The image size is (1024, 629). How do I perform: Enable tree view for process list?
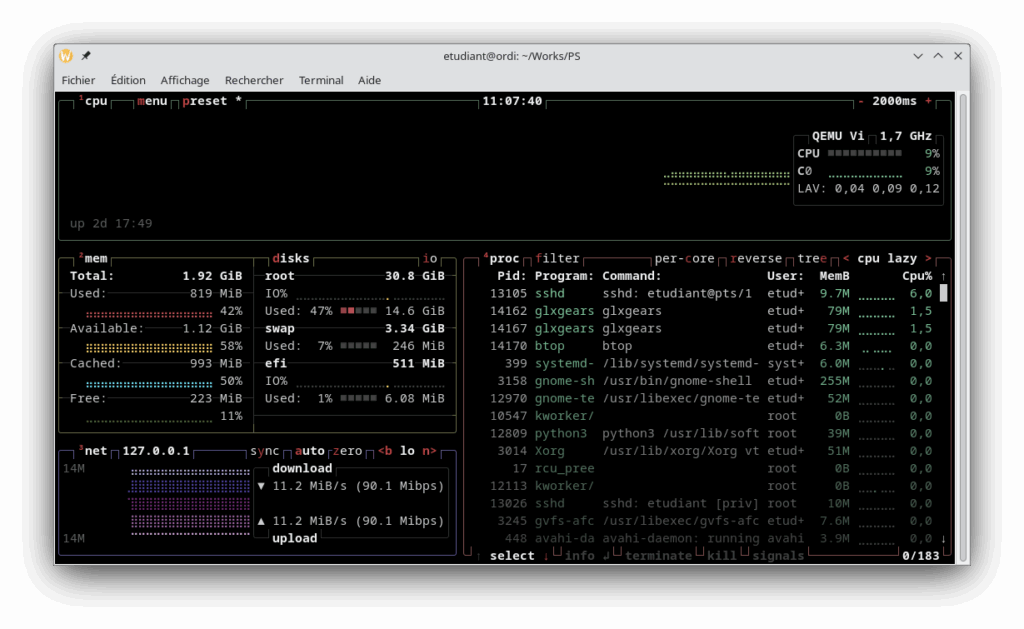pos(812,258)
